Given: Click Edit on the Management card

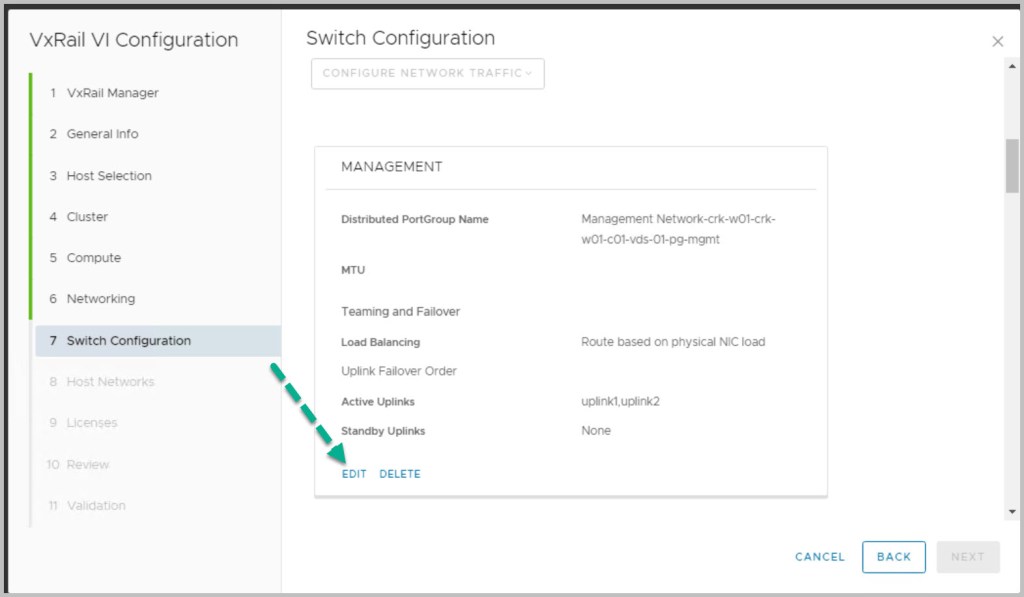Looking at the screenshot, I should coord(354,474).
